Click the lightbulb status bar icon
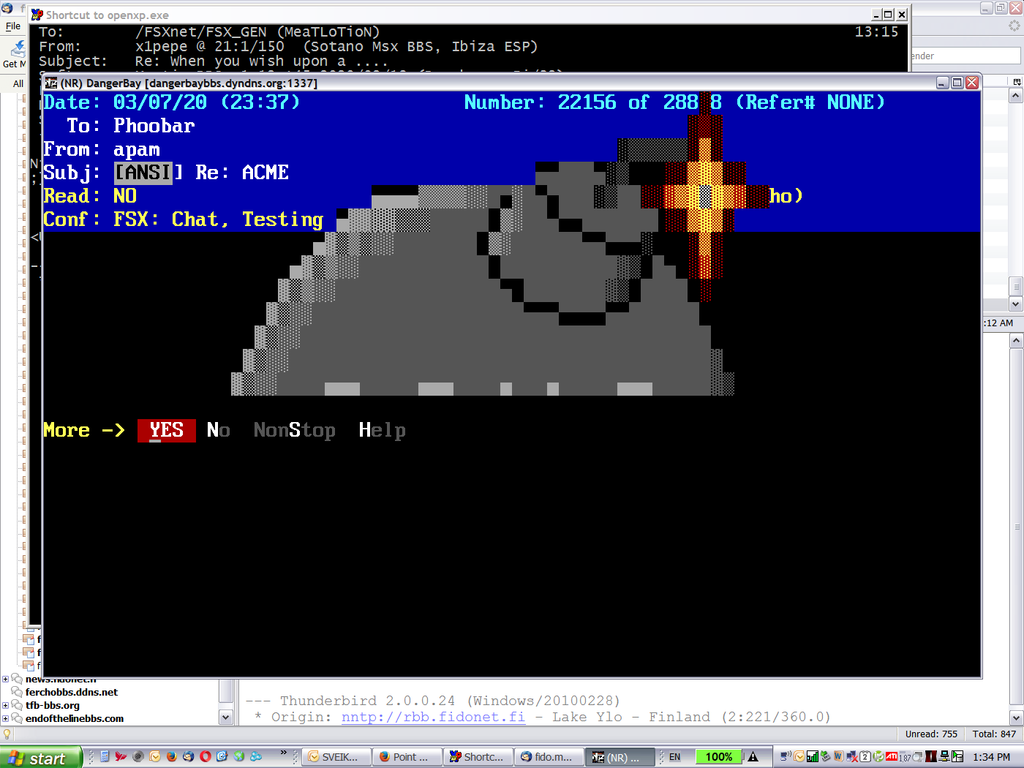 tap(7, 734)
